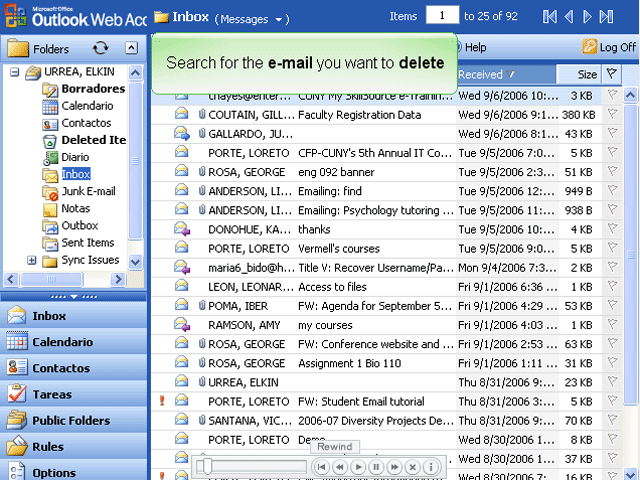Toggle flag on ROSA eng 092 banner email
Viewport: 640px width, 480px height.
(x=612, y=172)
